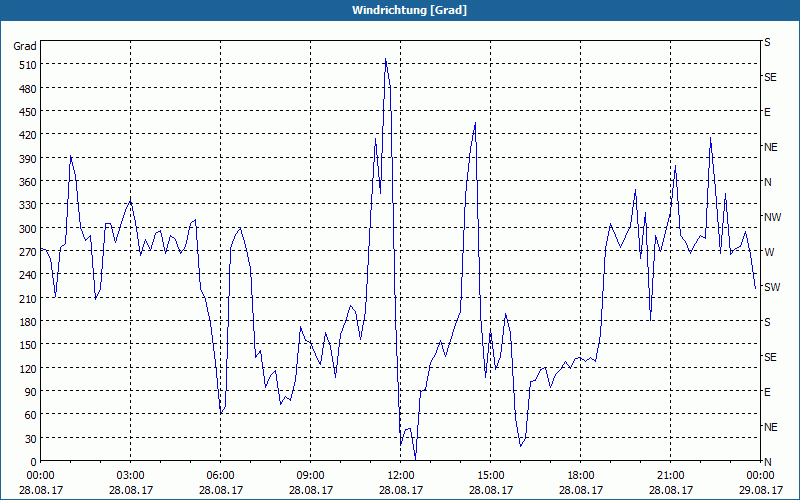Select the '28.08.17' date under 21:00
The image size is (800, 500).
(x=670, y=490)
